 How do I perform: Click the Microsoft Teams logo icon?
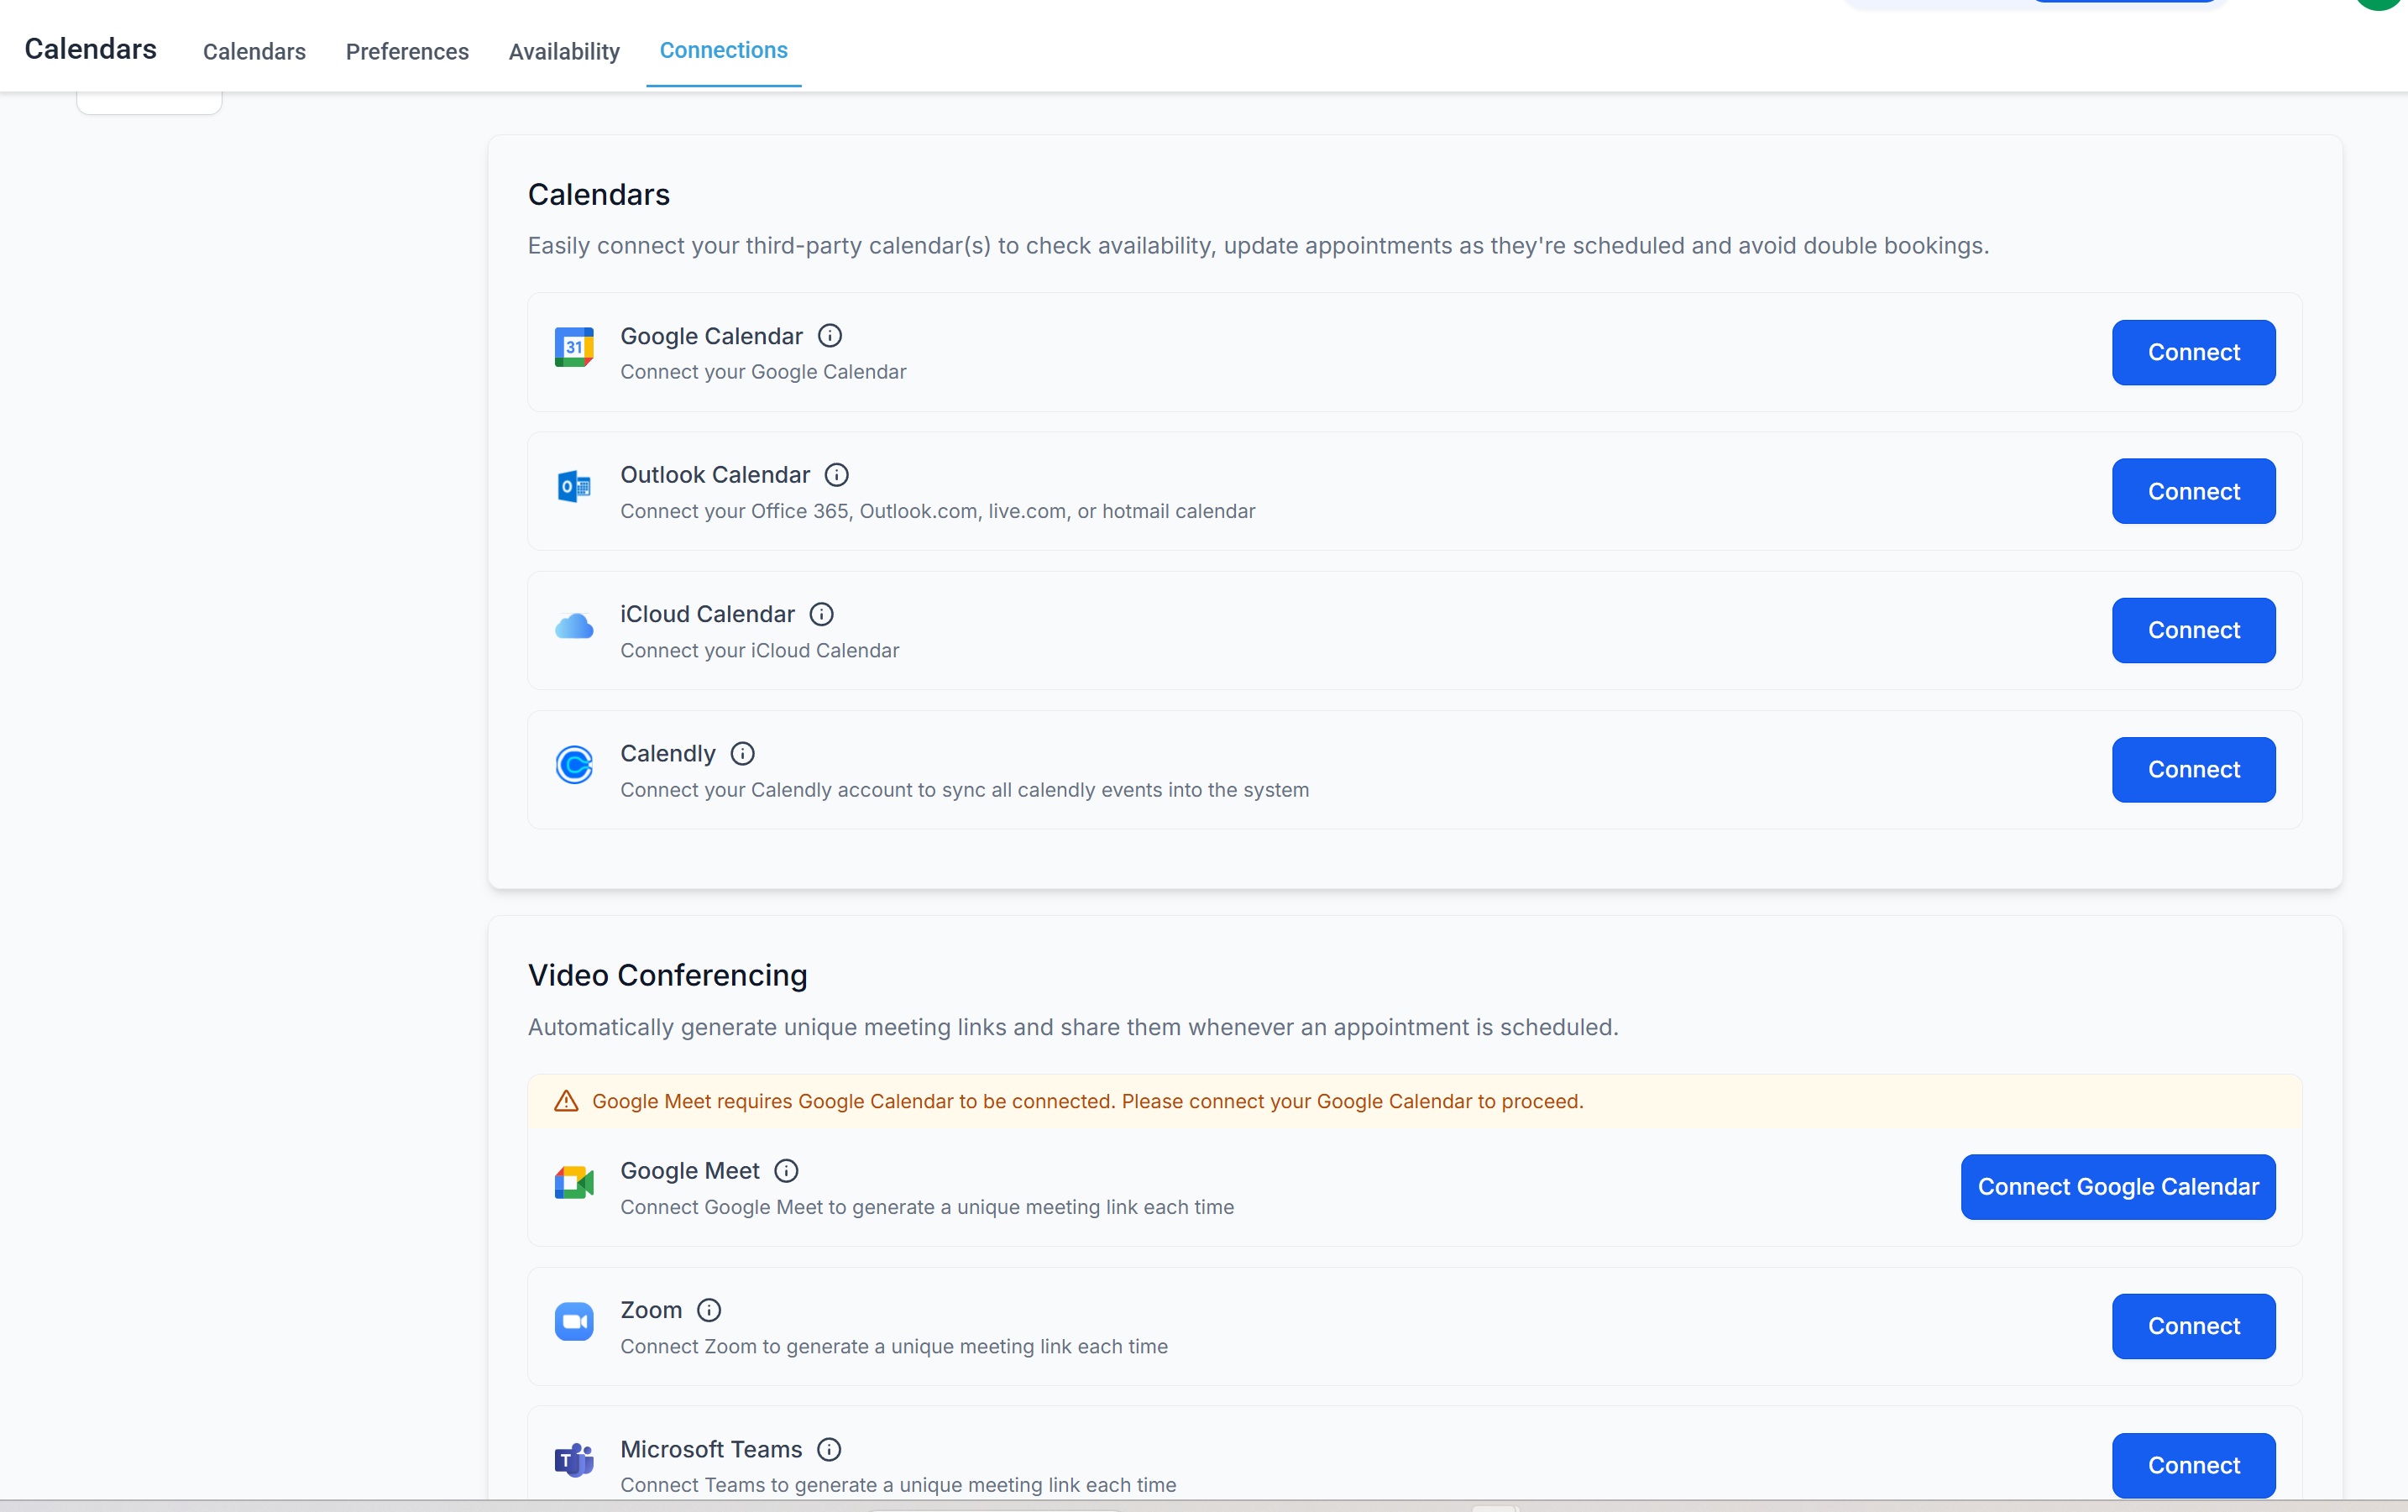point(574,1461)
